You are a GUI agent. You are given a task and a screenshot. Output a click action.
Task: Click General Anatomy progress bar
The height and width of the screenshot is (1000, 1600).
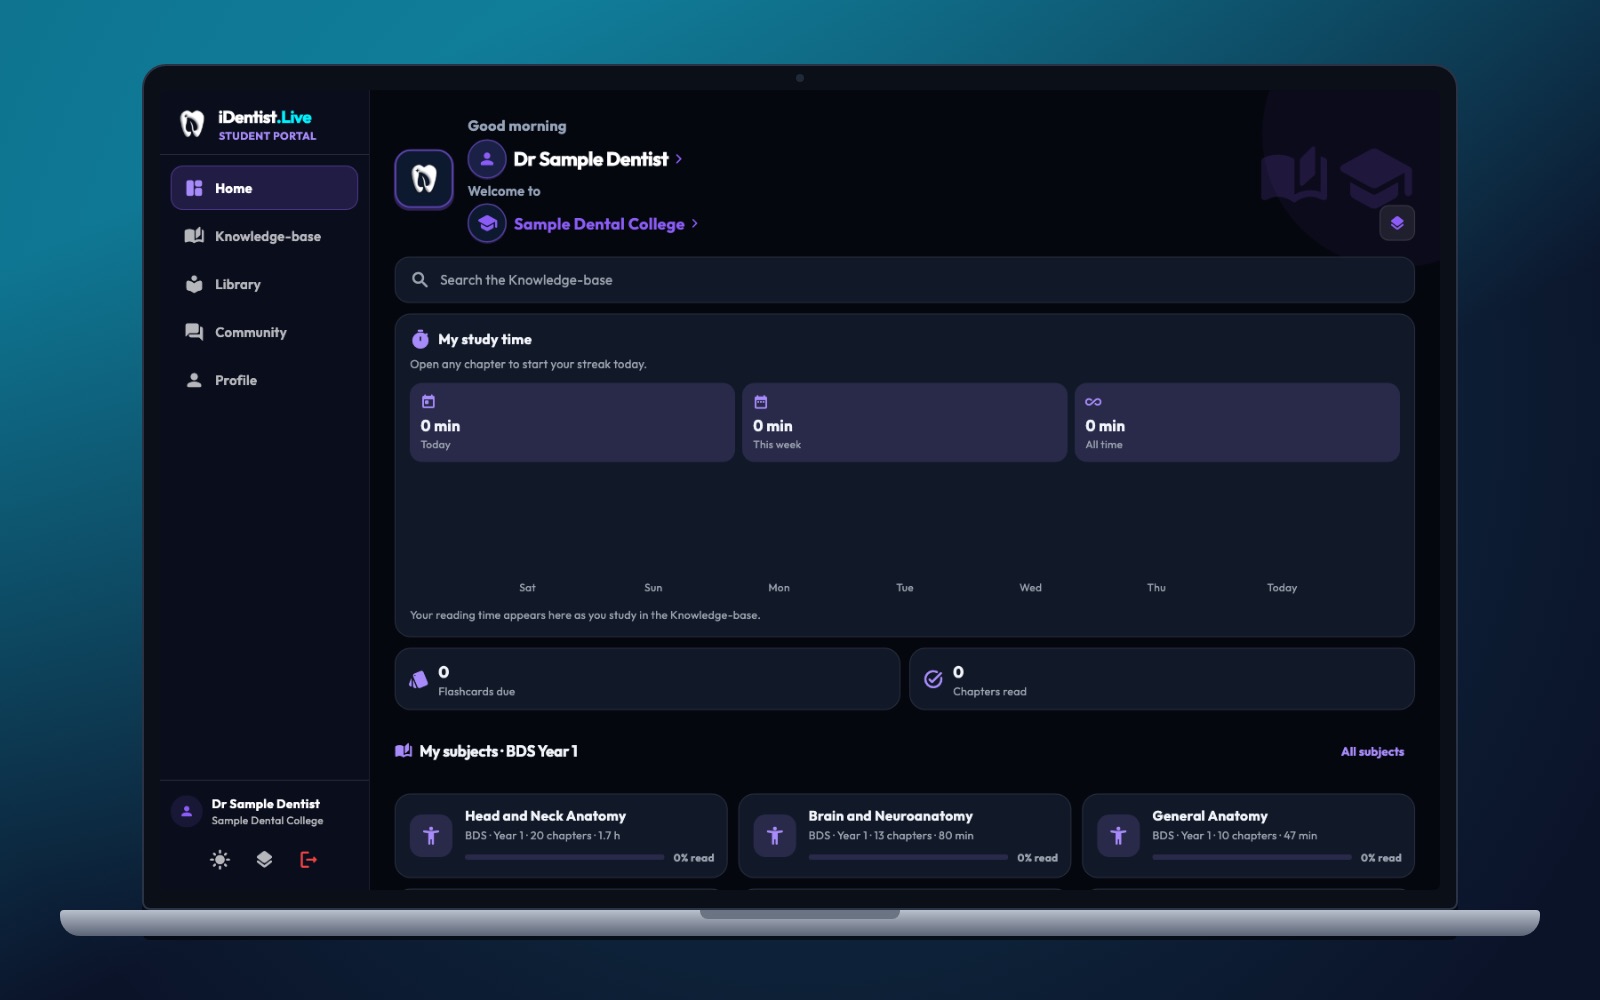1251,857
